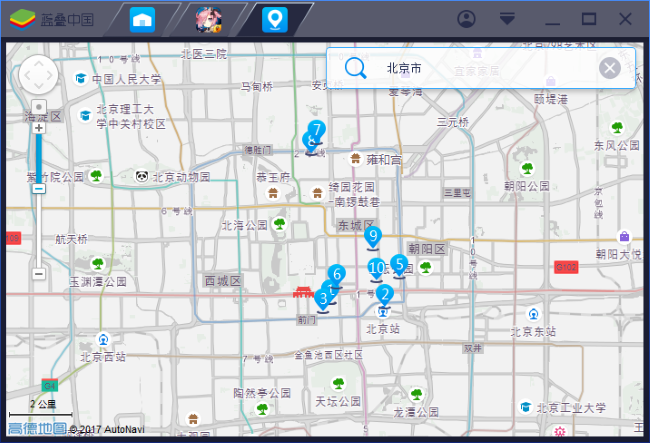650x443 pixels.
Task: Switch to the anime game tab
Action: click(x=209, y=19)
